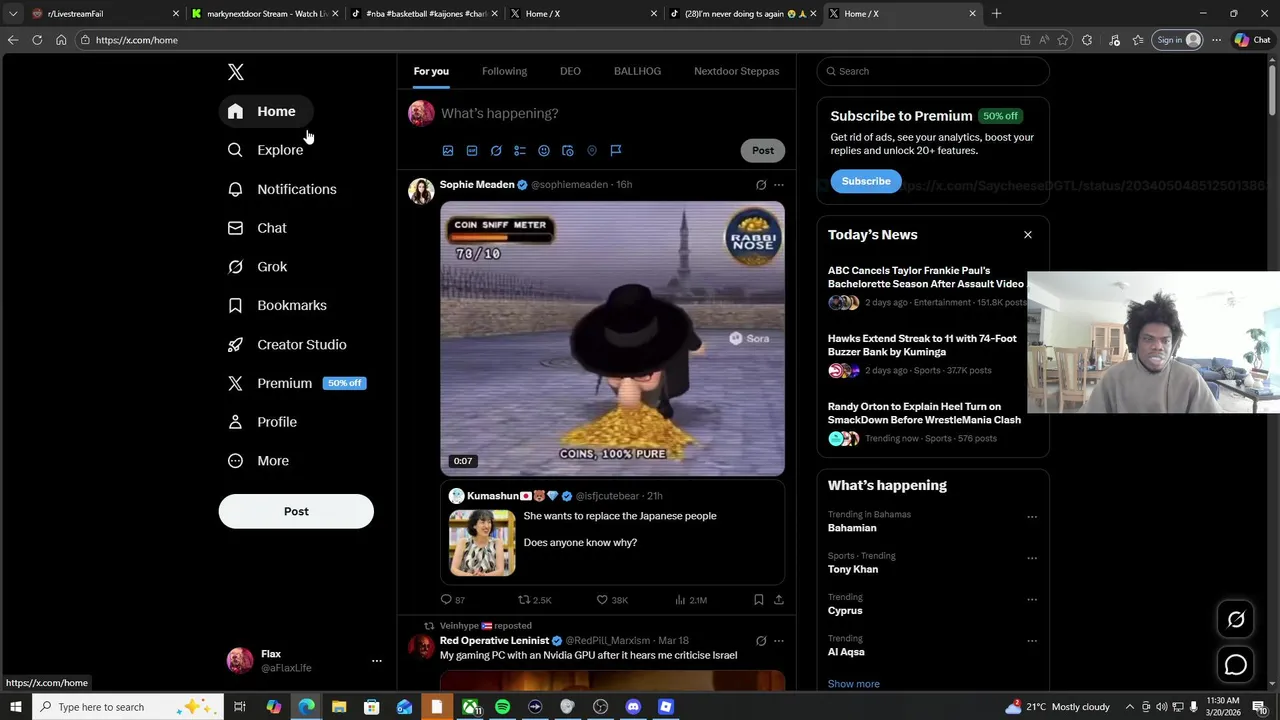1280x720 pixels.
Task: Open Chat in the sidebar
Action: click(x=257, y=228)
